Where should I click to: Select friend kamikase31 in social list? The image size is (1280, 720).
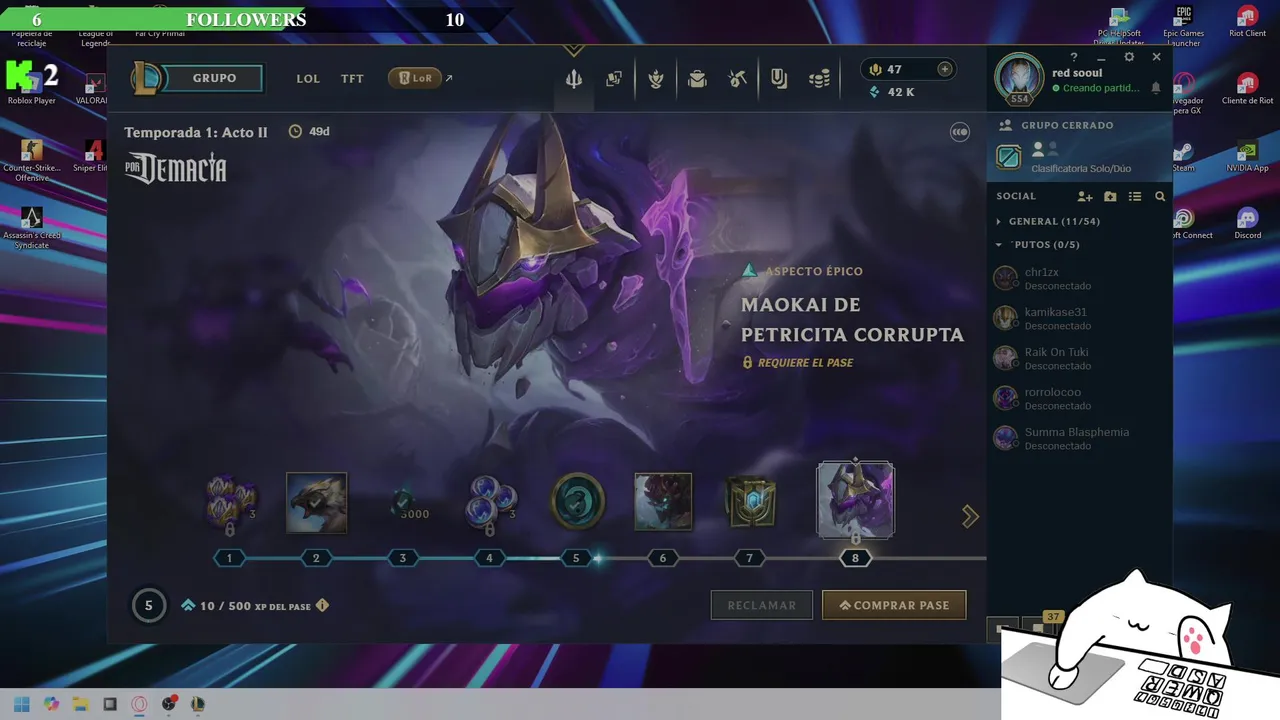[1078, 318]
